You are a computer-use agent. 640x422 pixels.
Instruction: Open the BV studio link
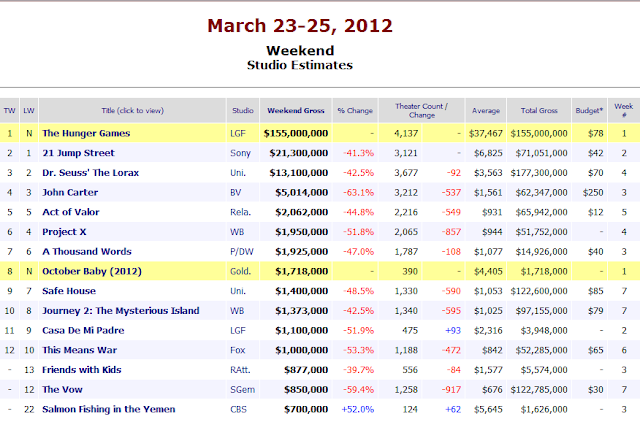pos(236,192)
